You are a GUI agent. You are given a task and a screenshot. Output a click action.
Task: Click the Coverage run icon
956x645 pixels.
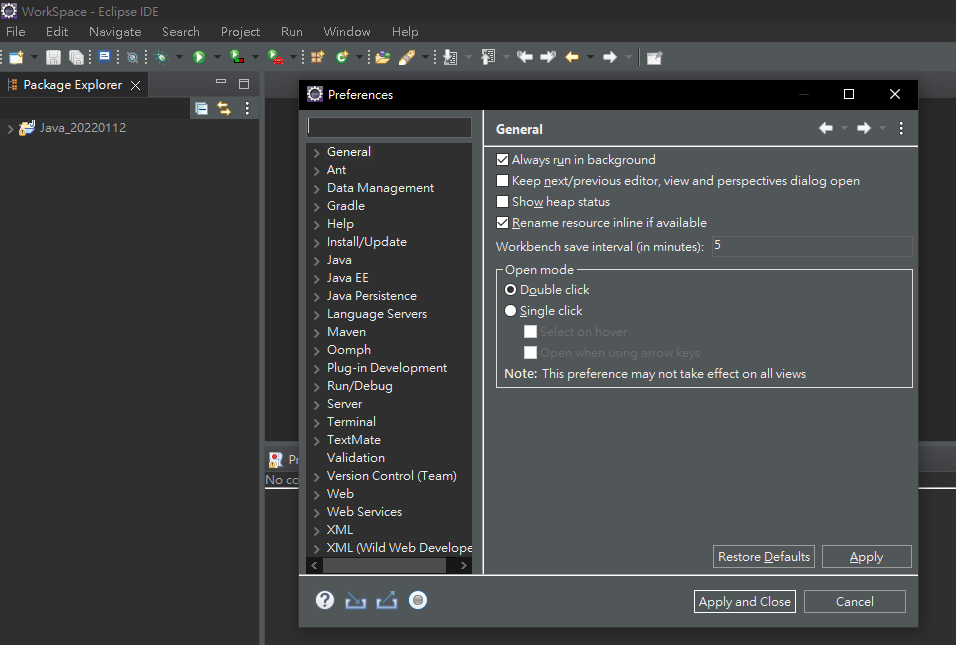[x=237, y=57]
